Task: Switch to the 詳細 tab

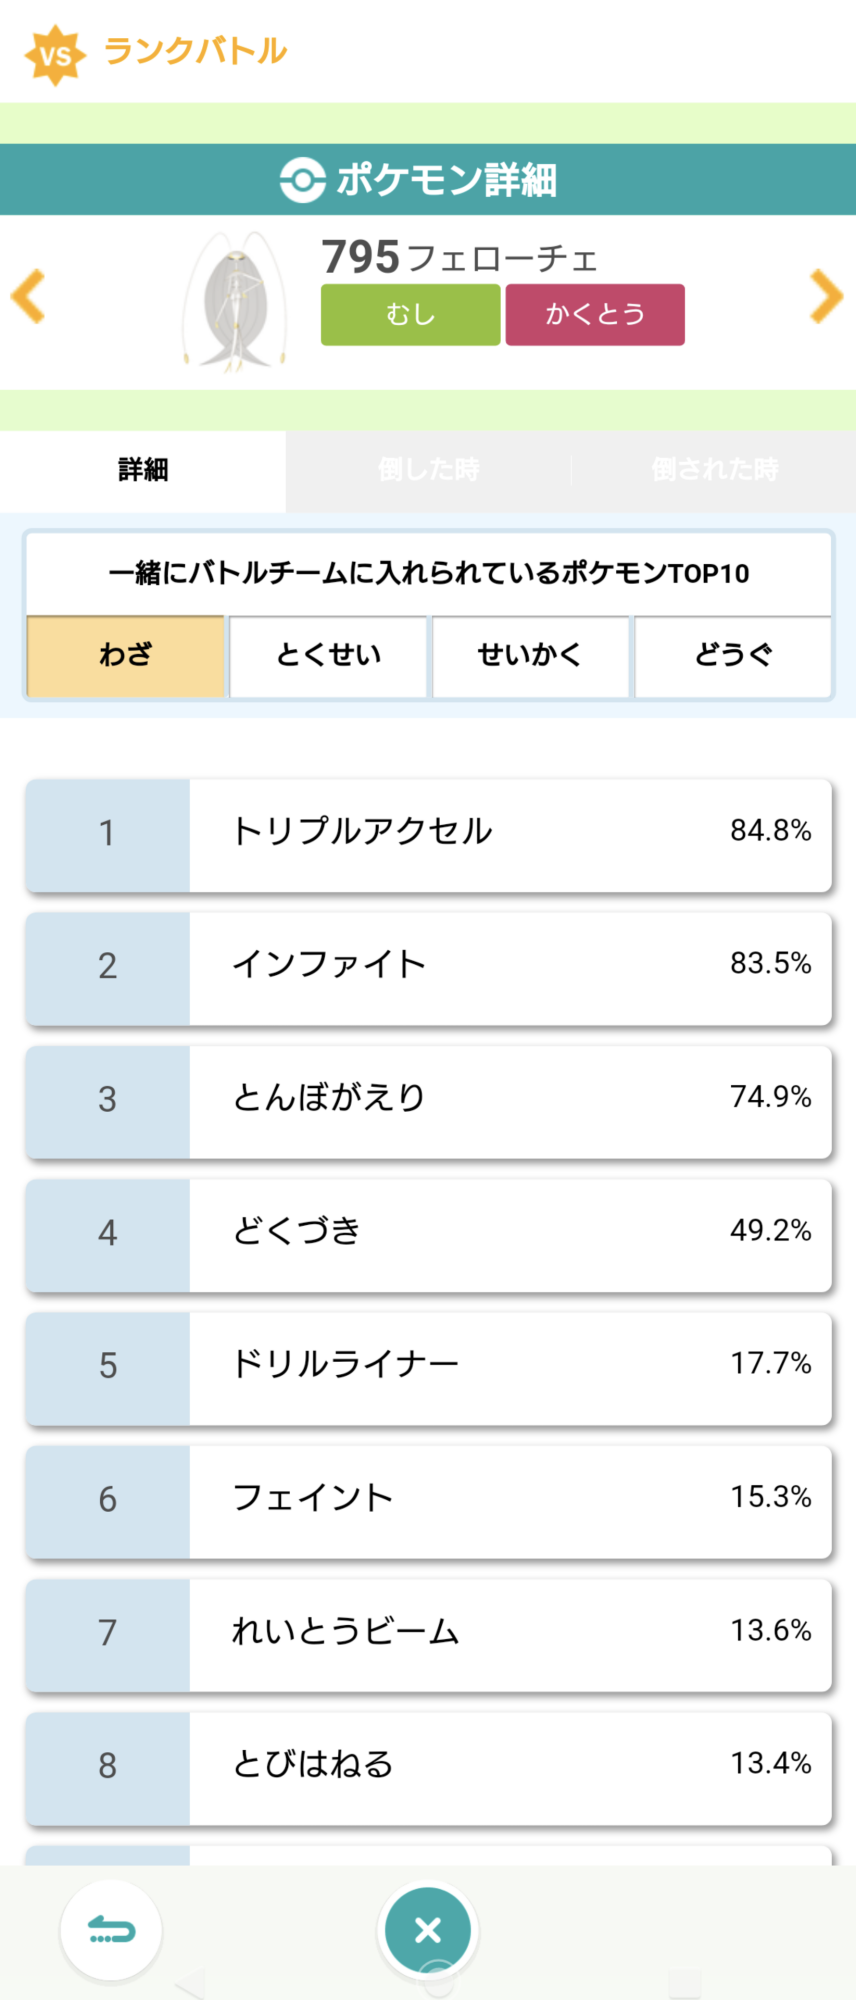Action: point(143,470)
